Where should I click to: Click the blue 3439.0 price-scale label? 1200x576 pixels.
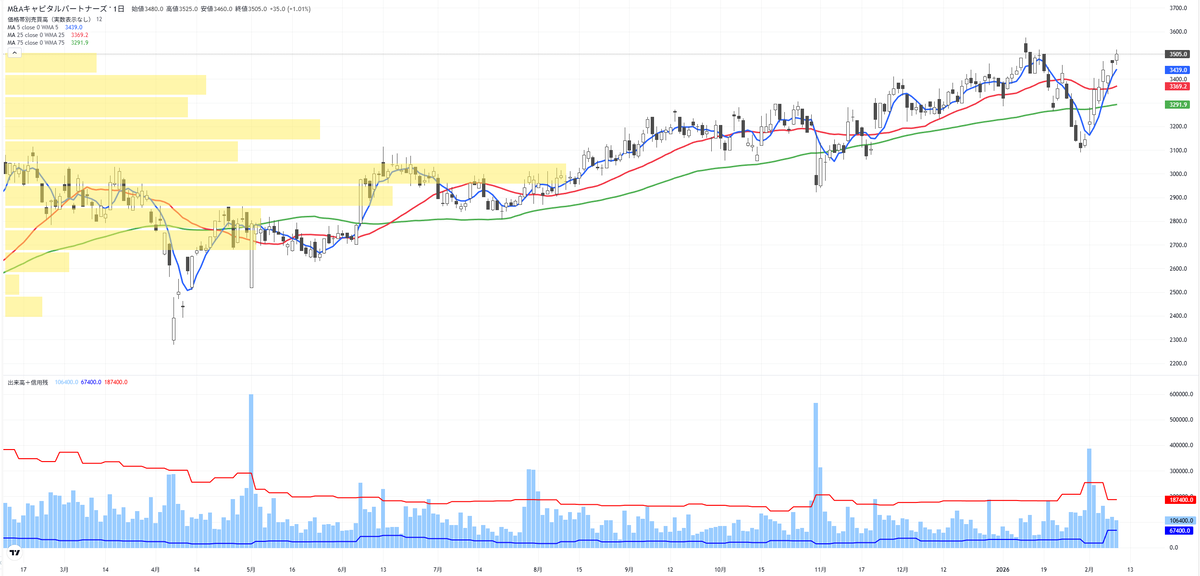(x=1177, y=70)
